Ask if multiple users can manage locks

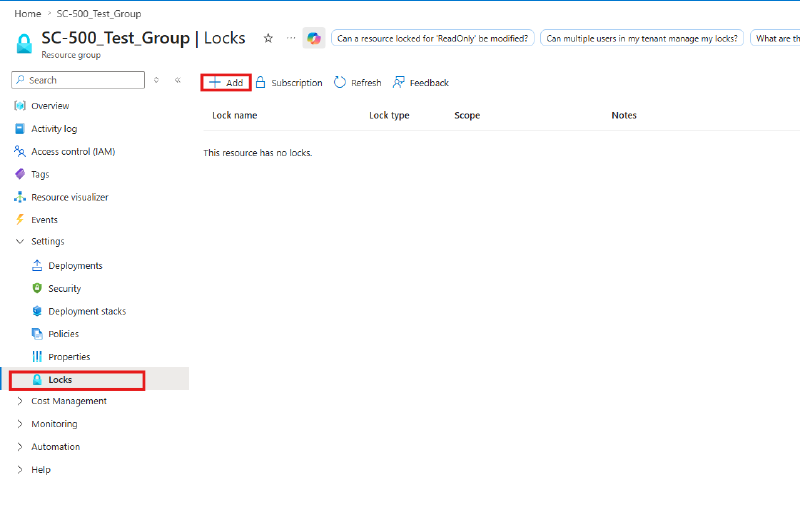(642, 38)
